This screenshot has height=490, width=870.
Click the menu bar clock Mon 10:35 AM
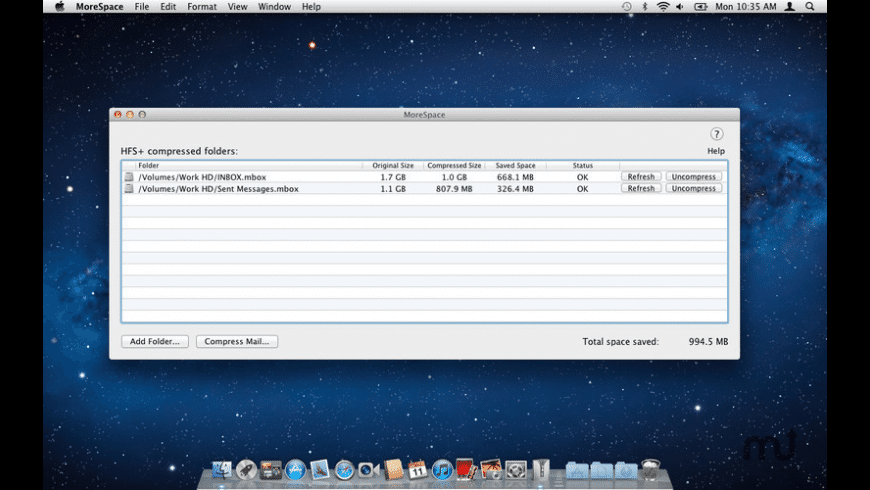[x=746, y=7]
